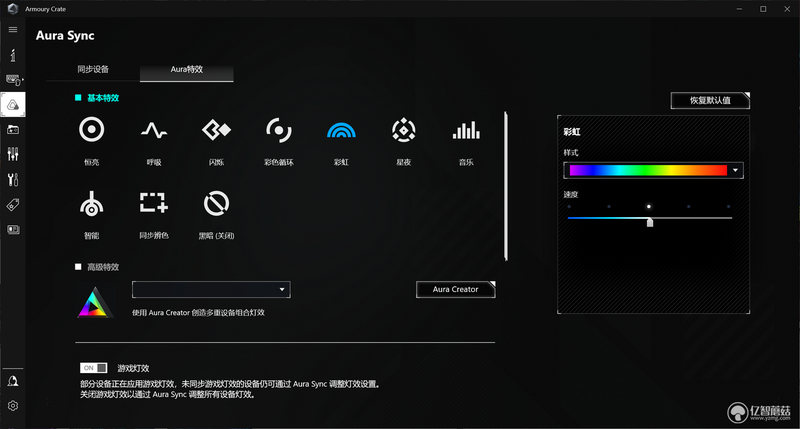Screen dimensions: 800x429
Task: Click the 恢复默认值 button
Action: (710, 100)
